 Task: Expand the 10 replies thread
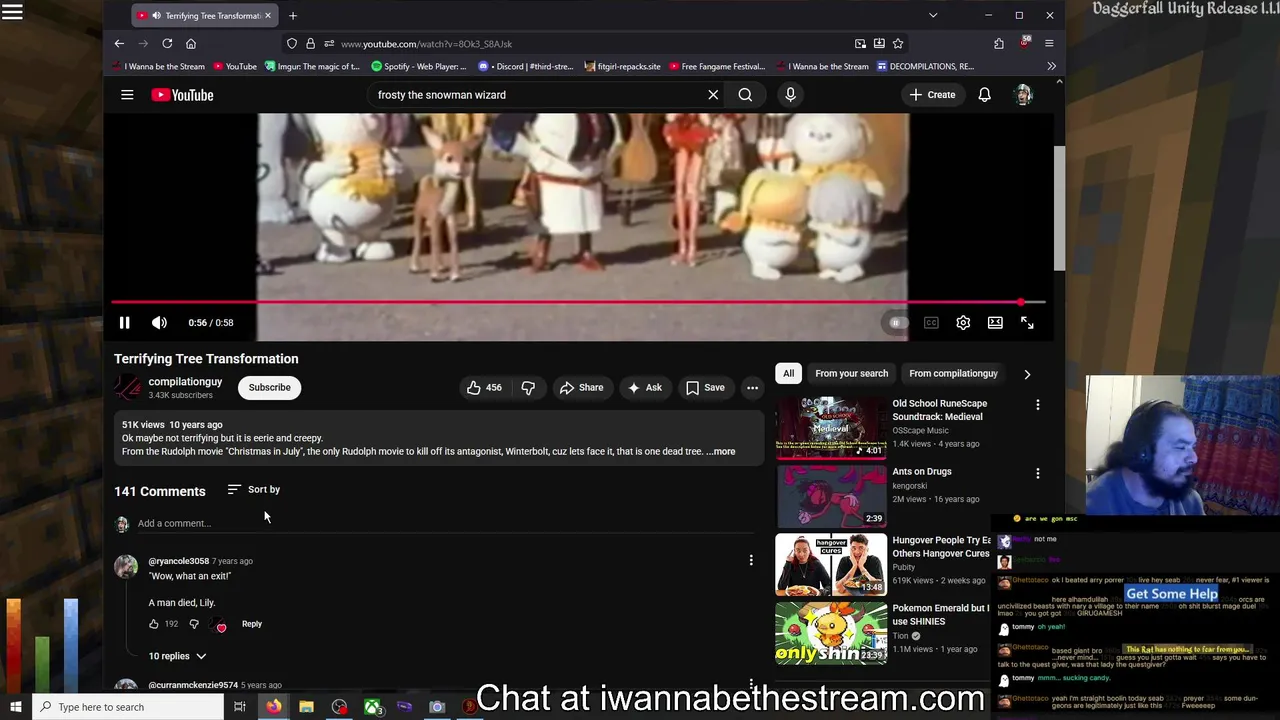point(177,656)
